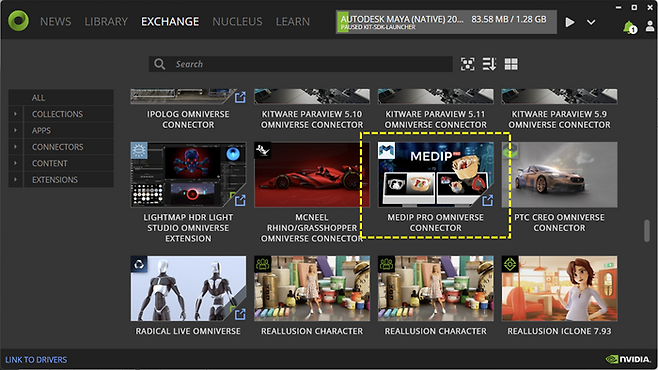
Task: Click the Search input field
Action: 300,64
